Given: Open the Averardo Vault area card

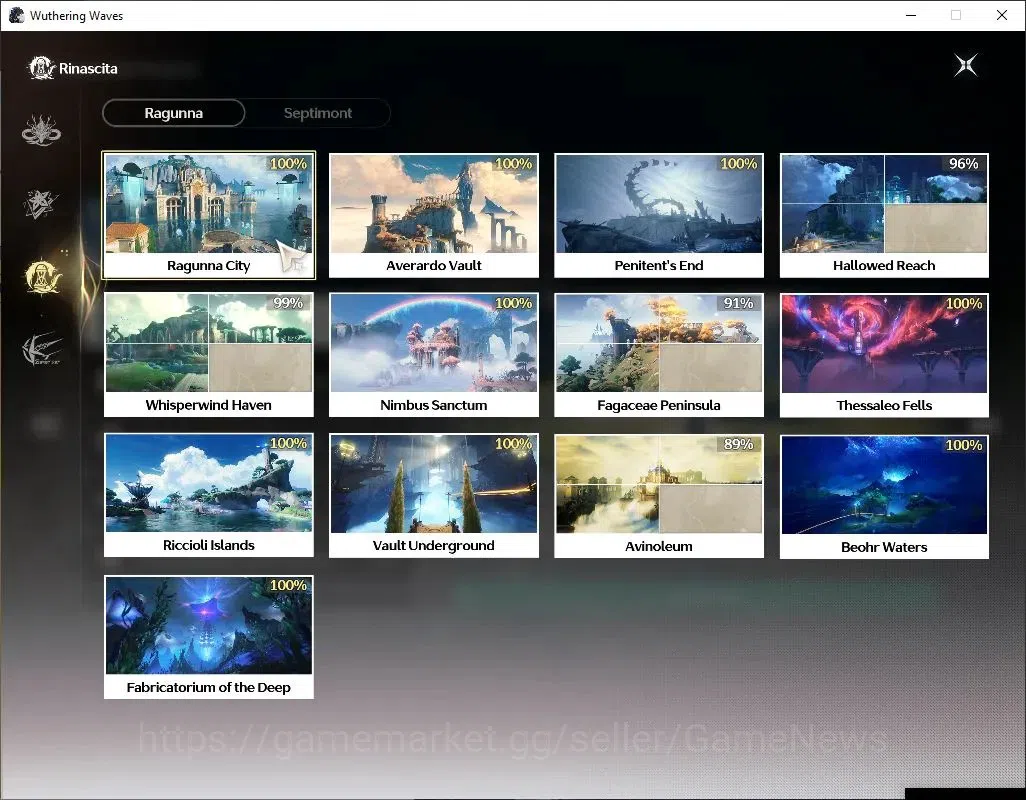Looking at the screenshot, I should click(x=434, y=215).
